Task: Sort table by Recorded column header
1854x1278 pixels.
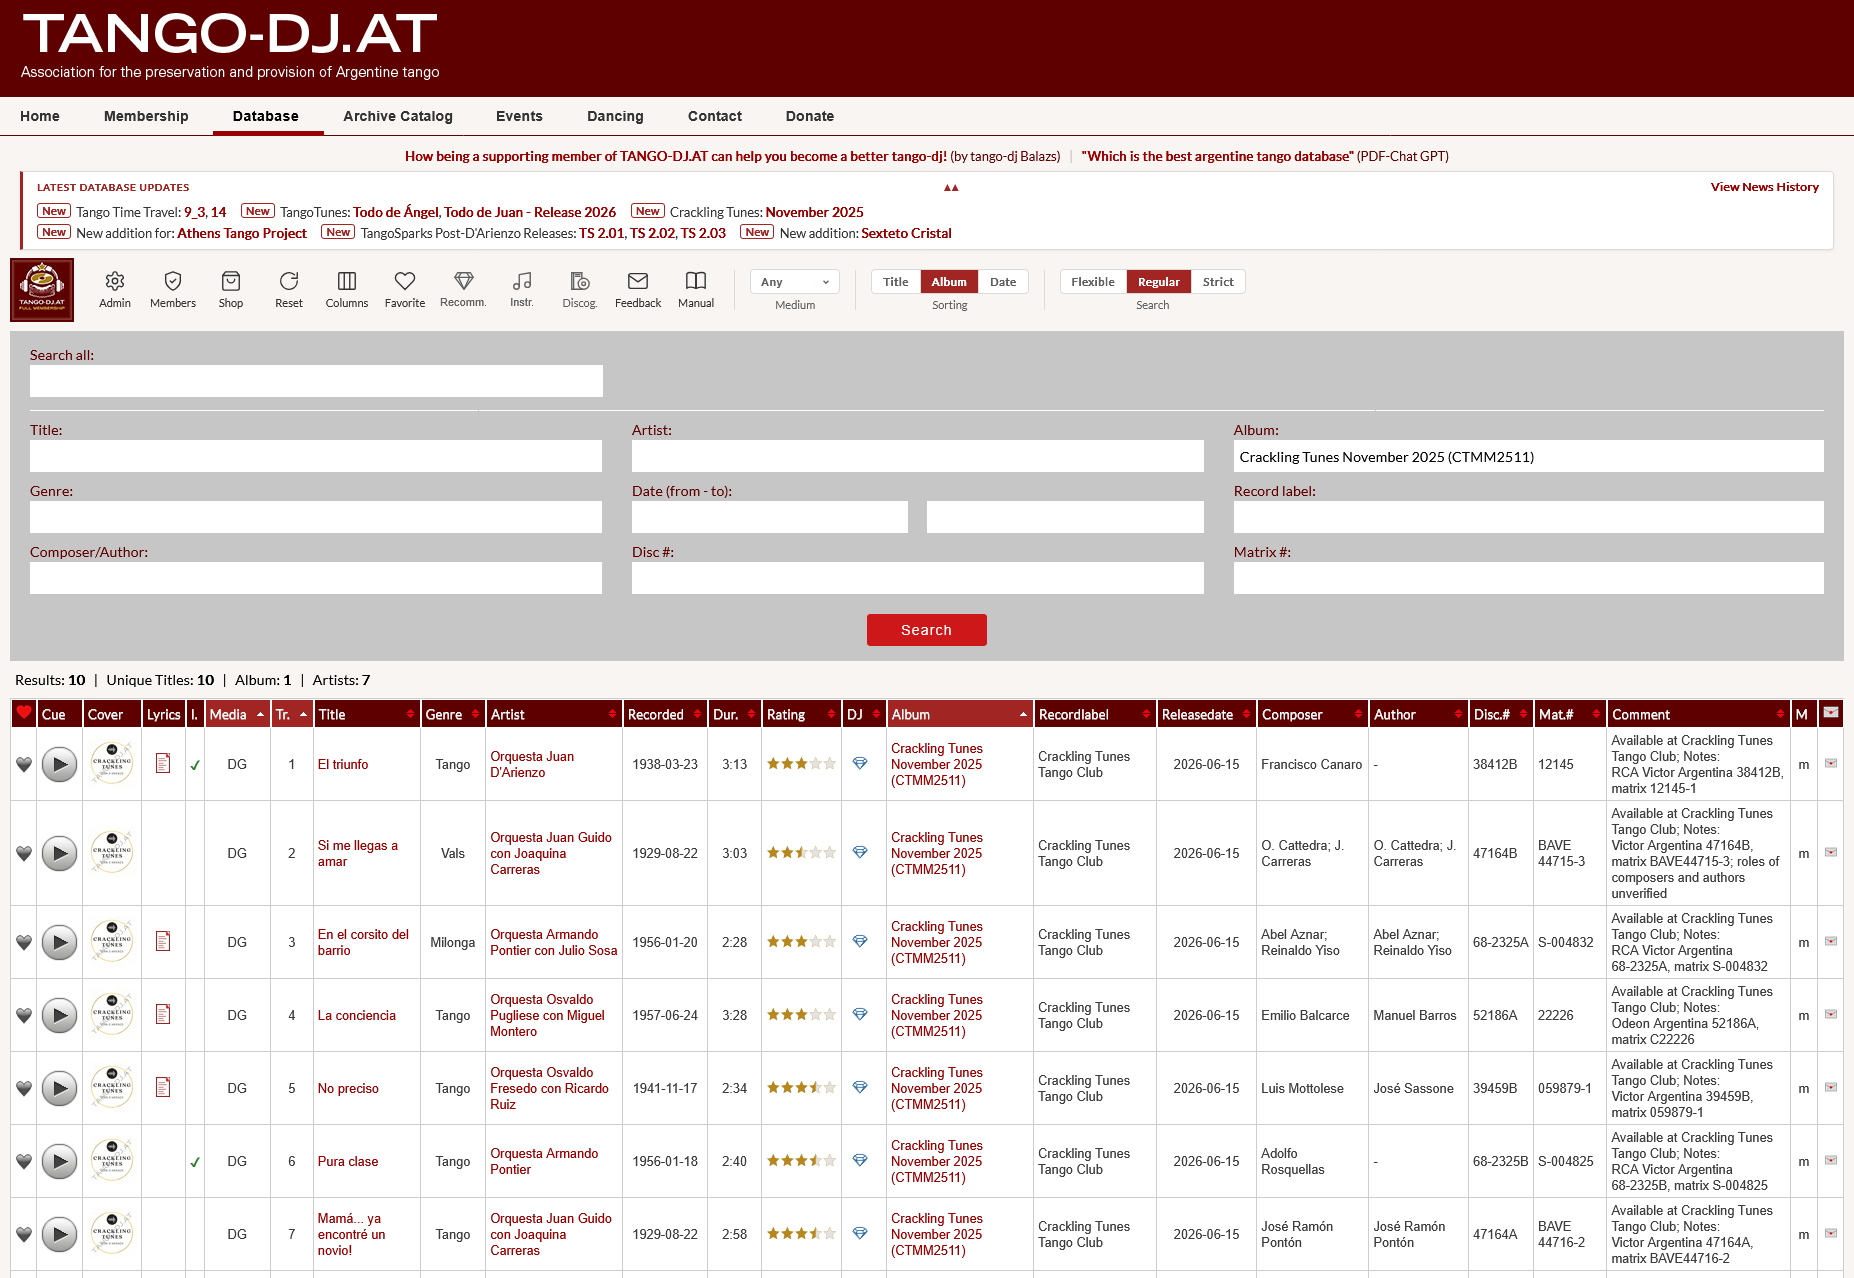Action: tap(665, 715)
